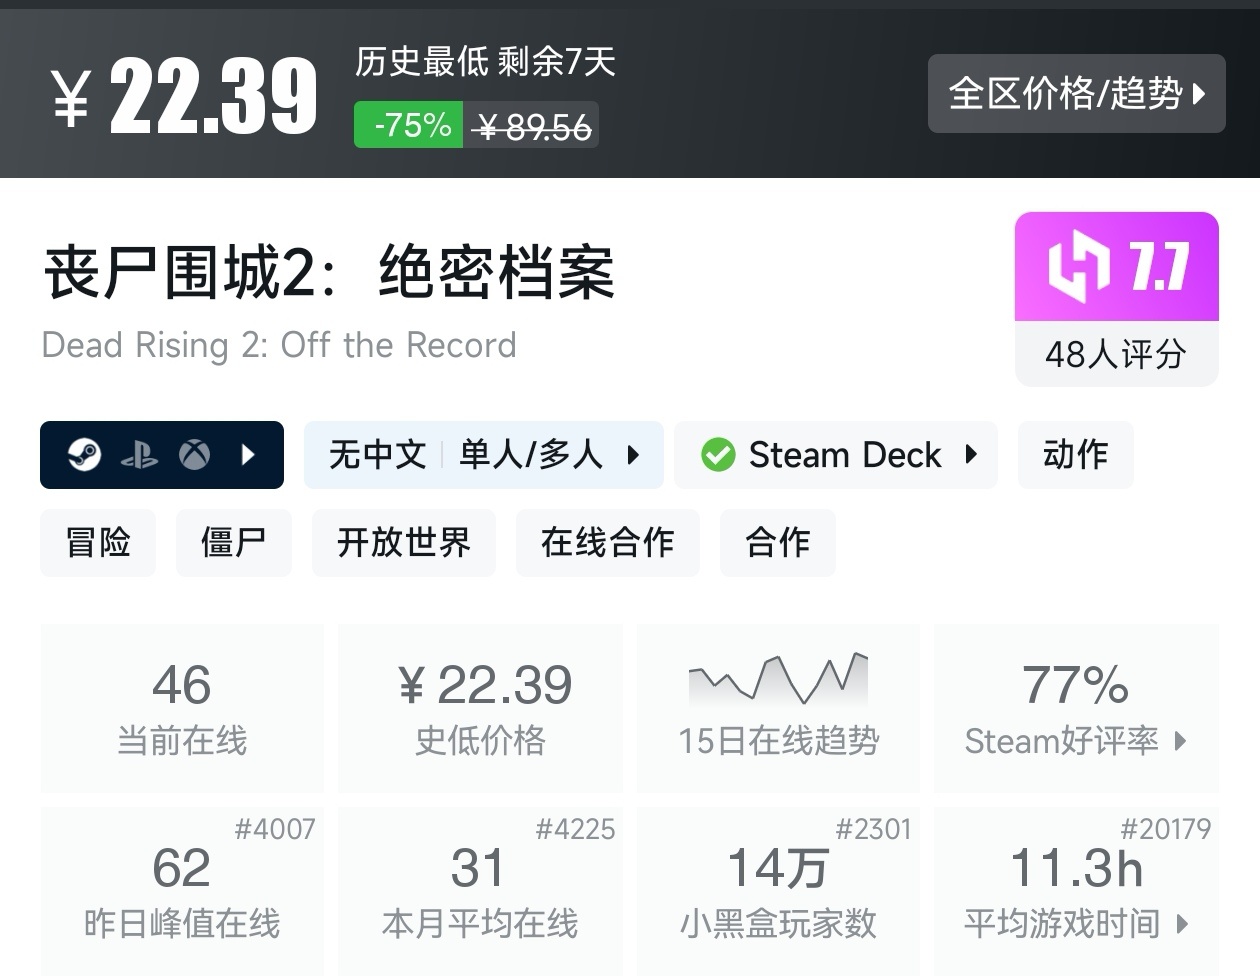Viewport: 1260px width, 980px height.
Task: Click the Steam platform icon
Action: pyautogui.click(x=84, y=455)
